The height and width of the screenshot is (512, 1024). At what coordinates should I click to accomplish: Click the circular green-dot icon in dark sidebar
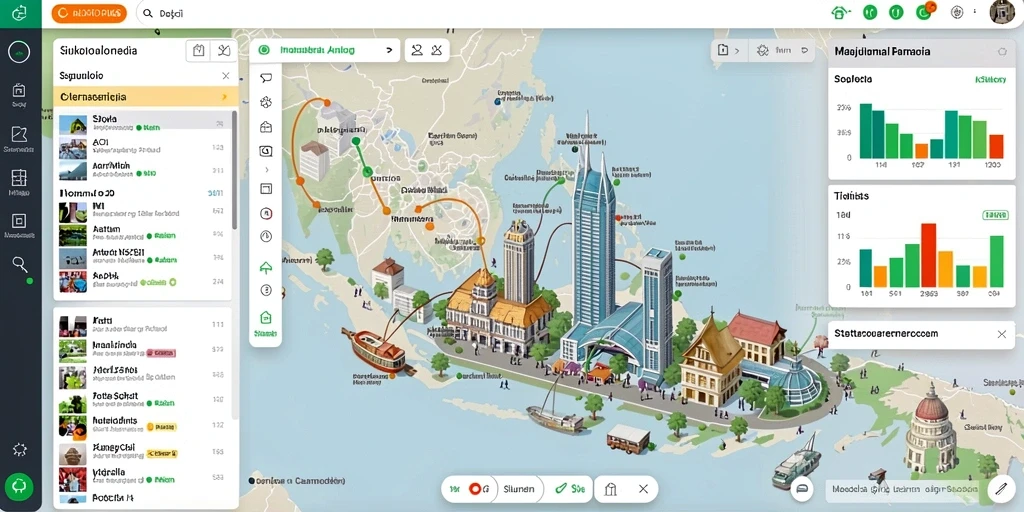20,52
